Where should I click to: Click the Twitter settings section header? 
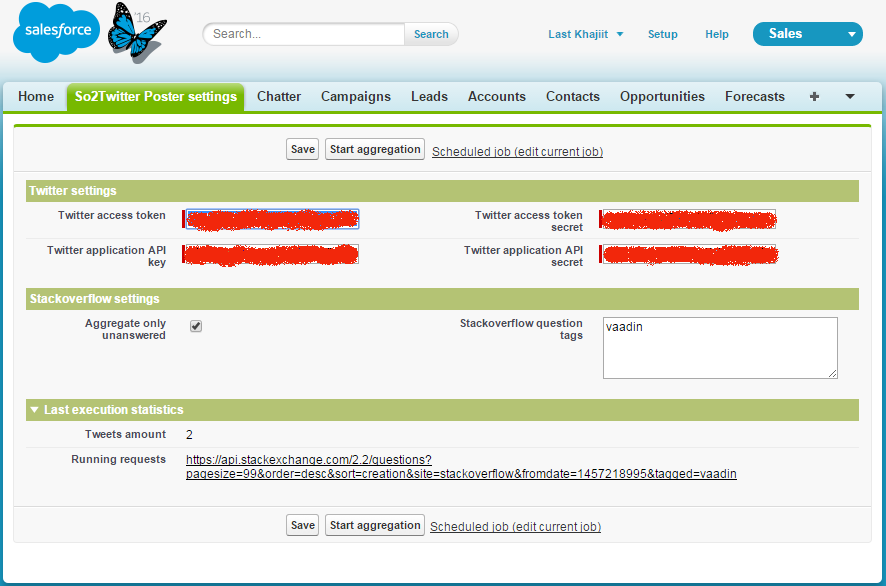[442, 191]
